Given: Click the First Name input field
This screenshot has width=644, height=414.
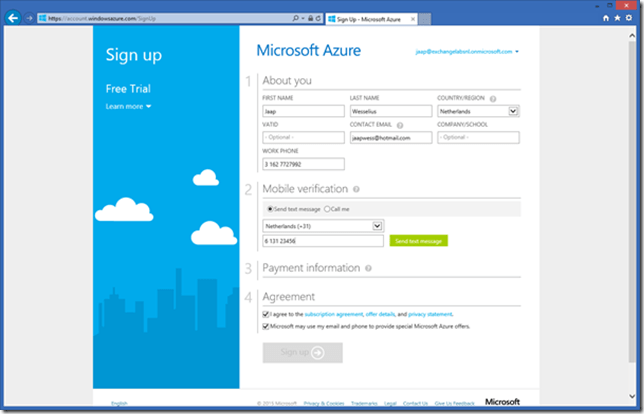Looking at the screenshot, I should pos(302,112).
